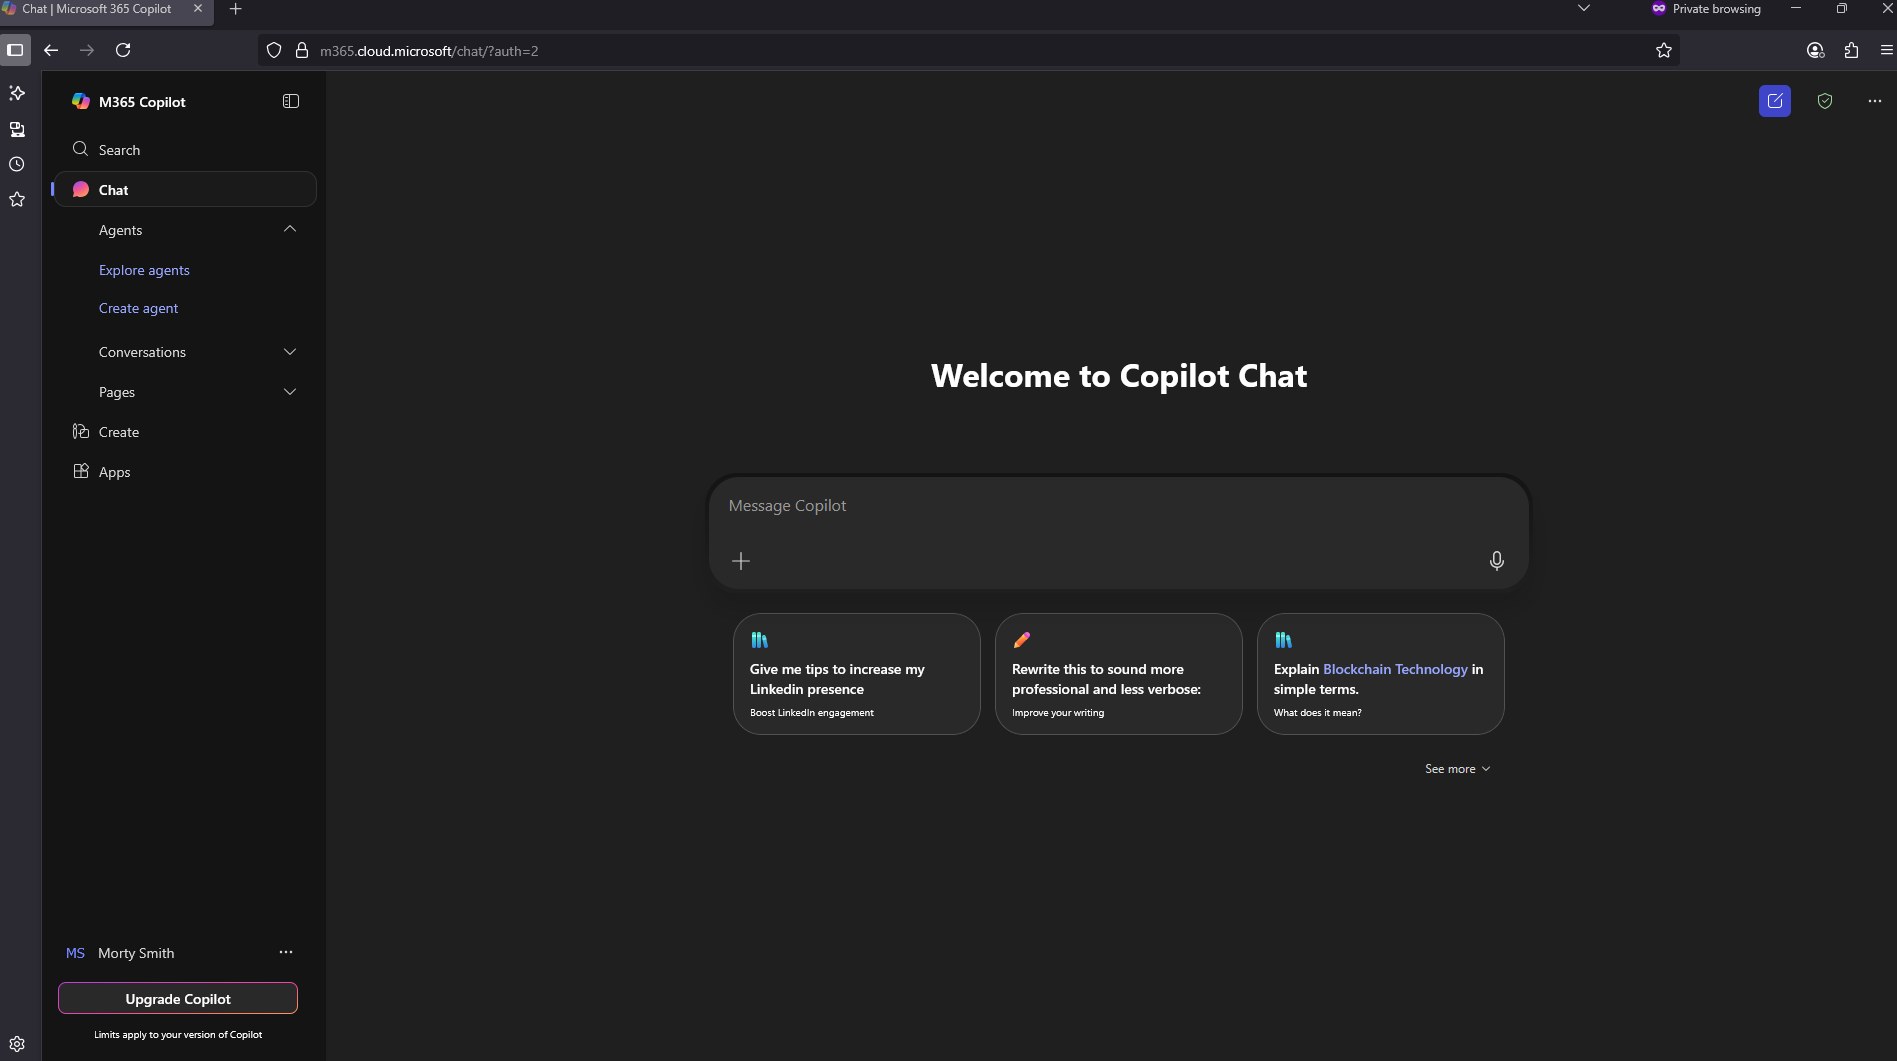Toggle the M365 Copilot navigation pane
Screen dimensions: 1897x1061
pos(291,101)
